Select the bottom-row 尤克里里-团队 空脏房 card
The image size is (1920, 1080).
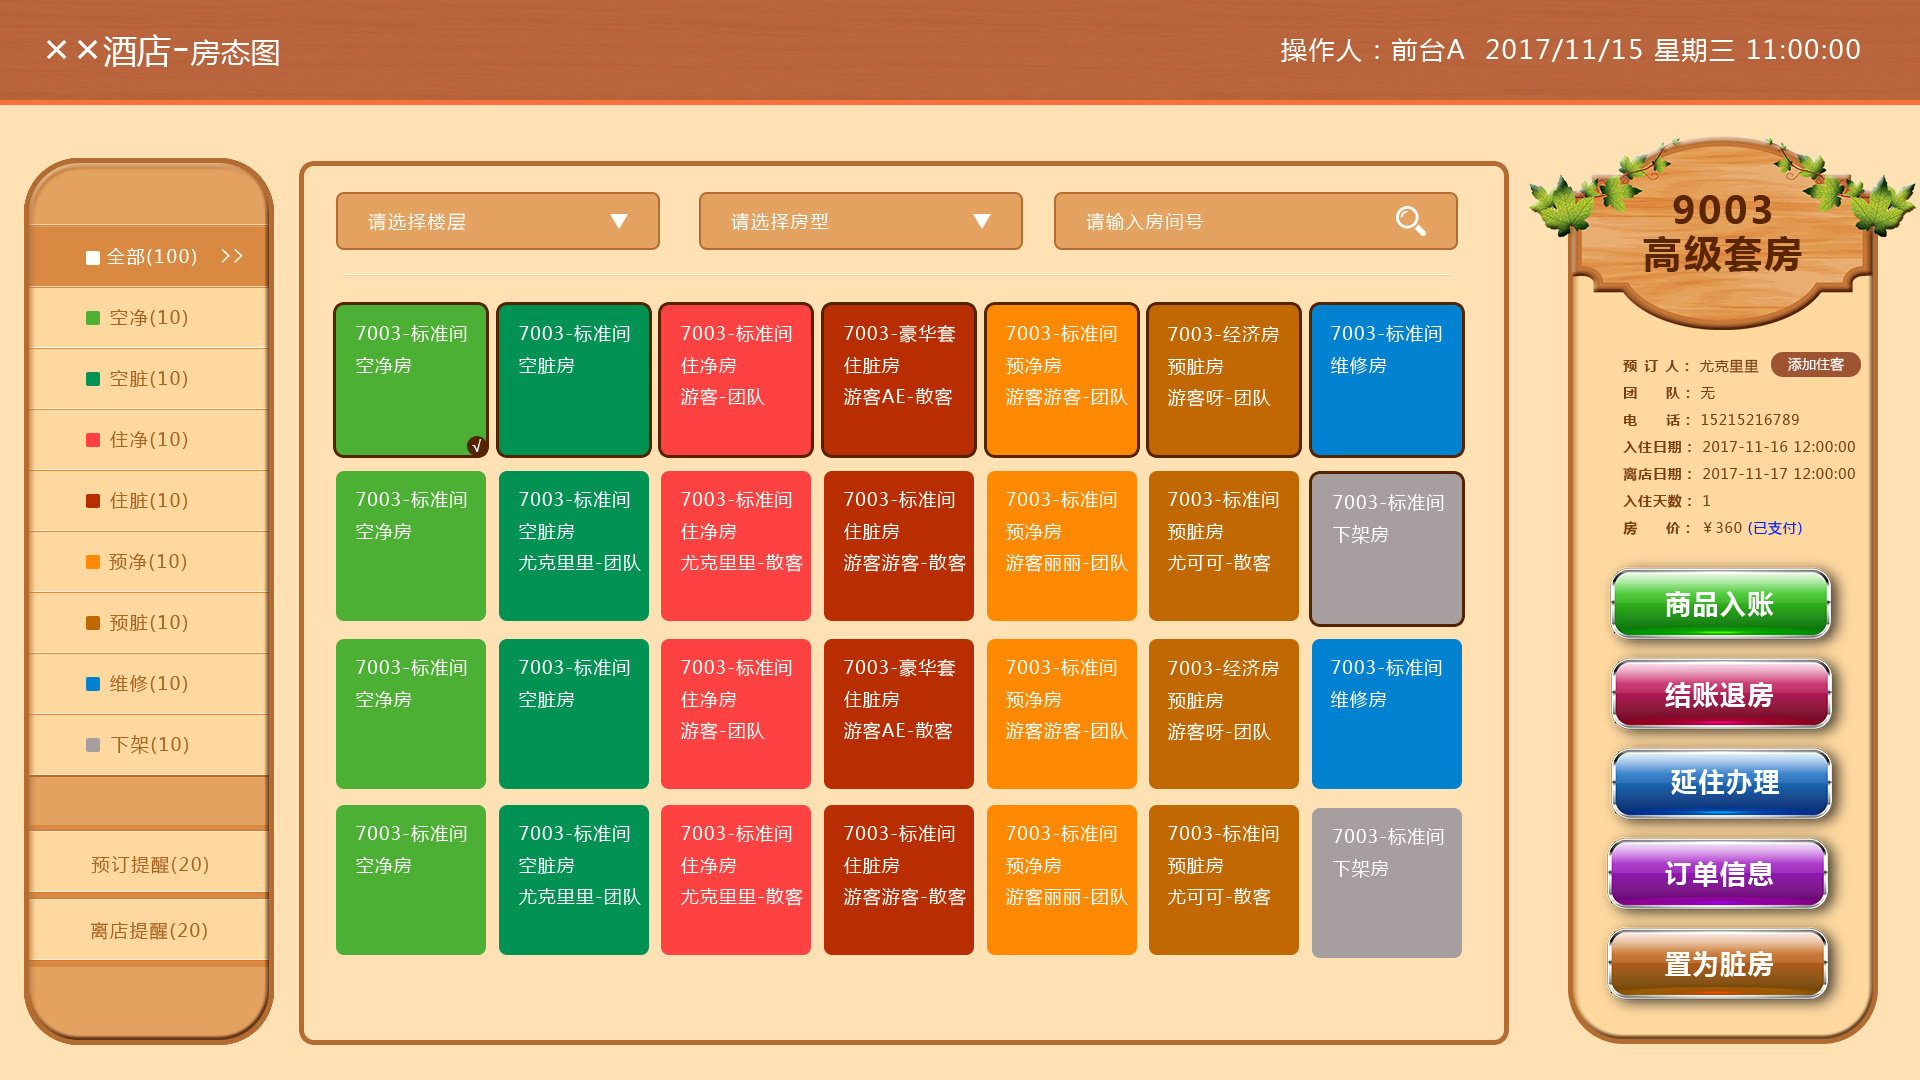point(574,880)
